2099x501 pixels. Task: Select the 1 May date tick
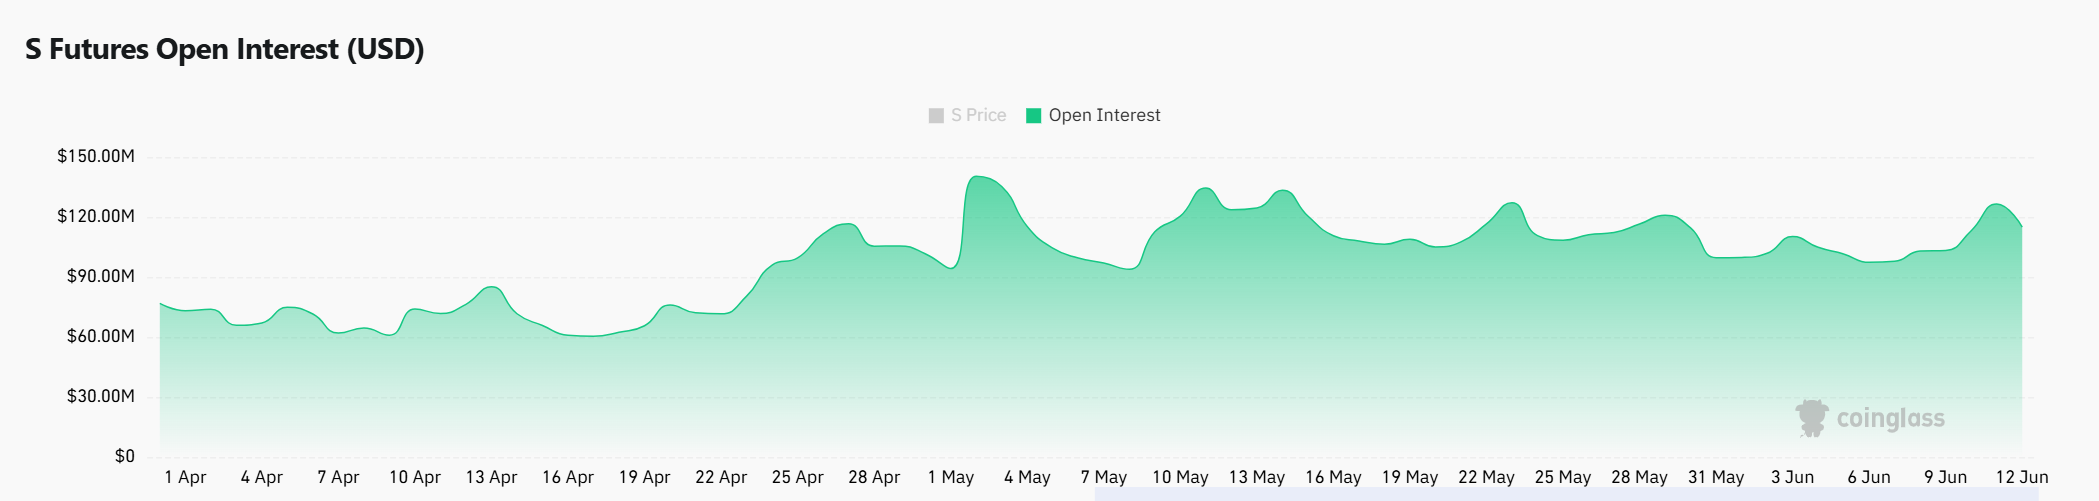950,477
